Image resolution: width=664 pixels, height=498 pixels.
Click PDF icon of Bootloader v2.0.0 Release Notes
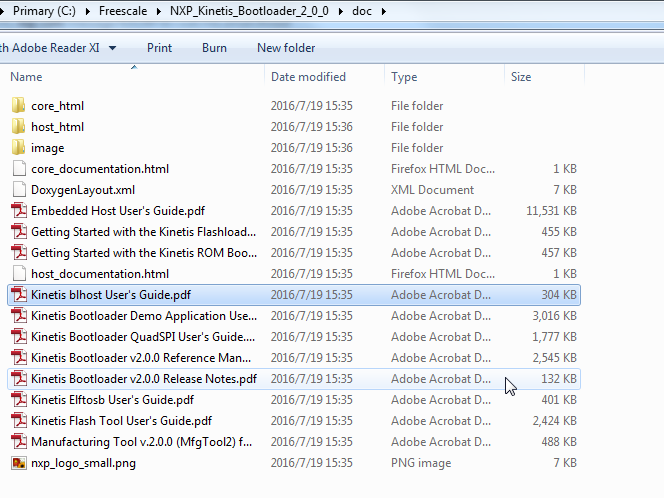point(19,379)
